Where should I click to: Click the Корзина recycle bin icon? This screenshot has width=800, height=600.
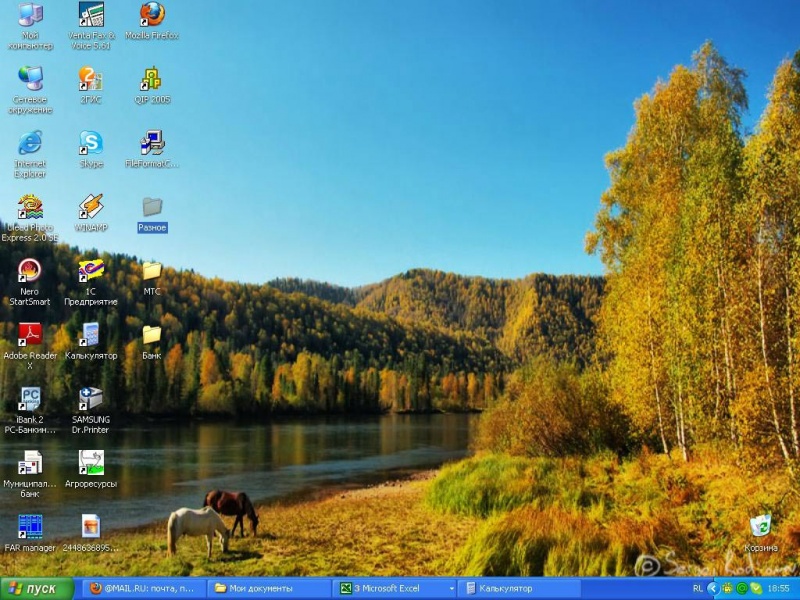coord(761,527)
